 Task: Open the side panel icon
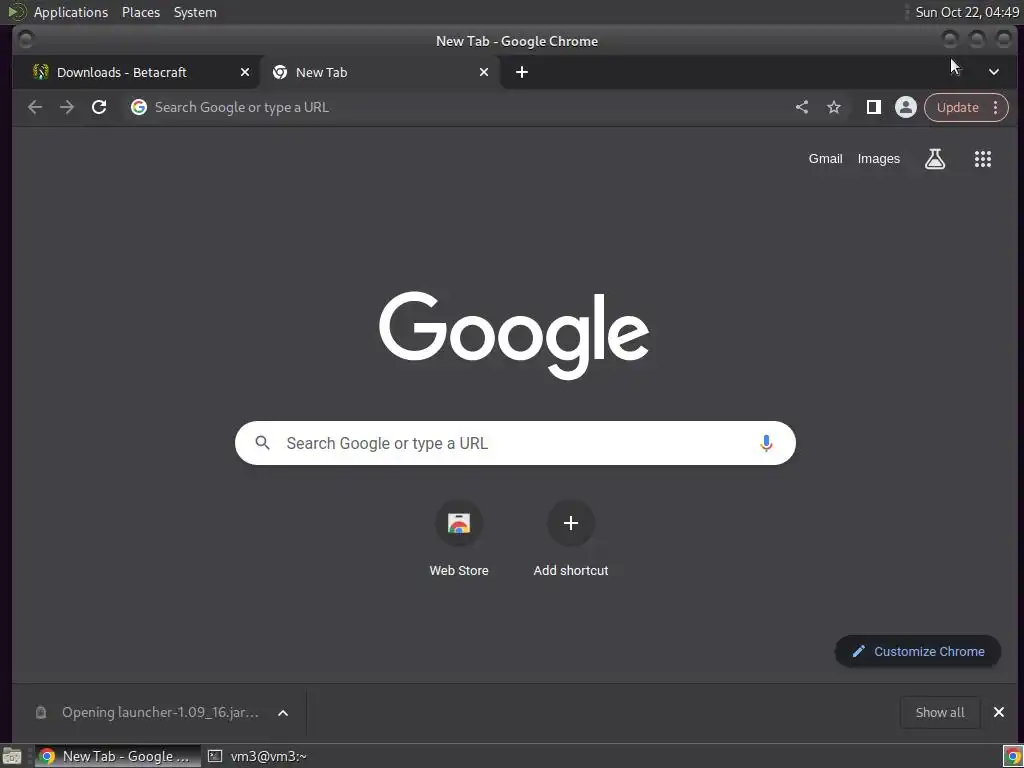(x=874, y=107)
